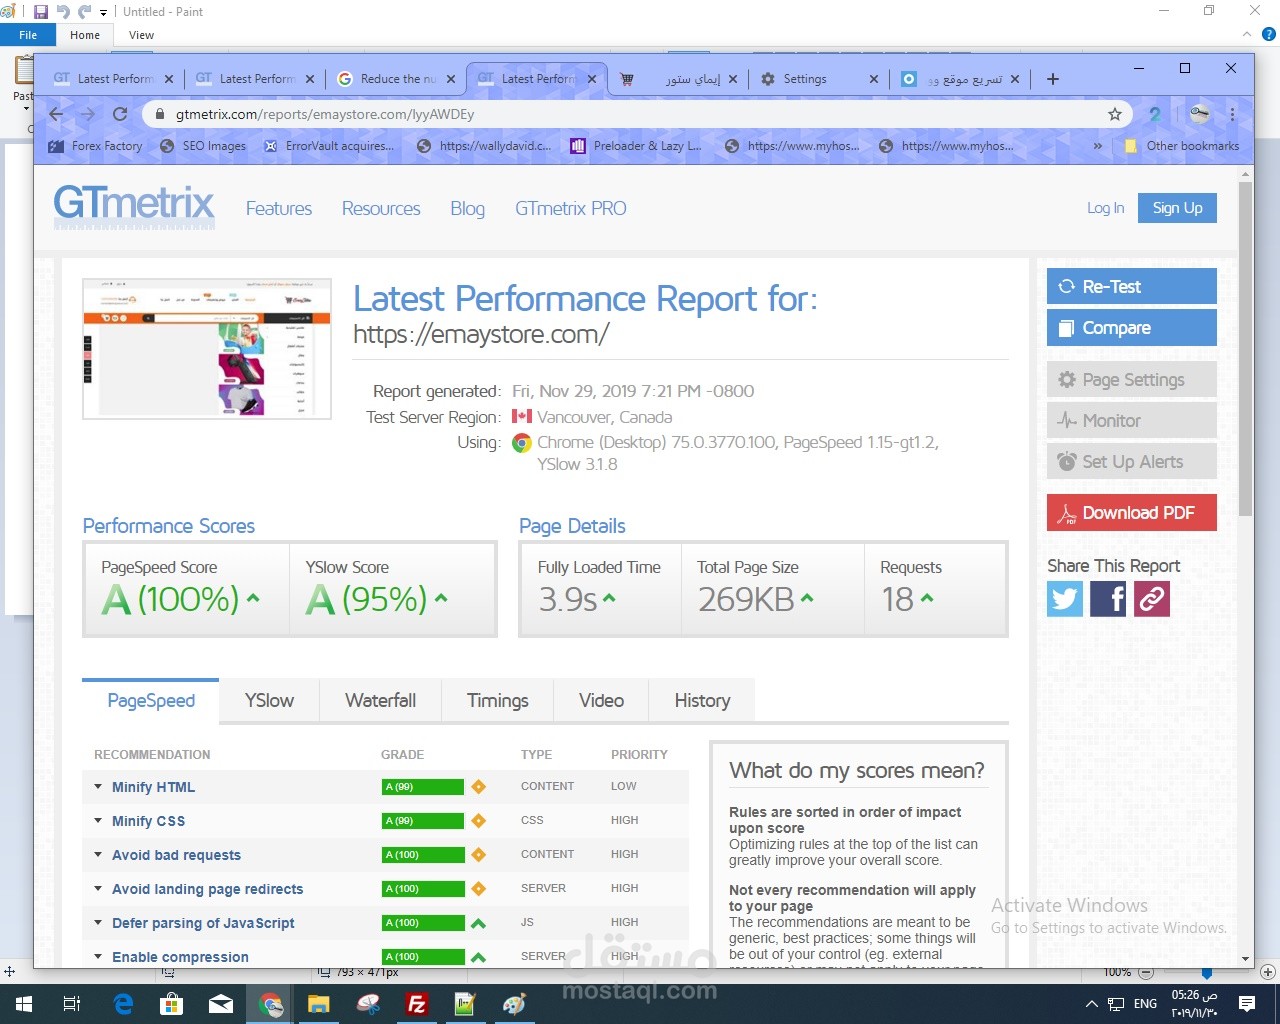Close the Settings tab
1280x1024 pixels.
point(874,79)
